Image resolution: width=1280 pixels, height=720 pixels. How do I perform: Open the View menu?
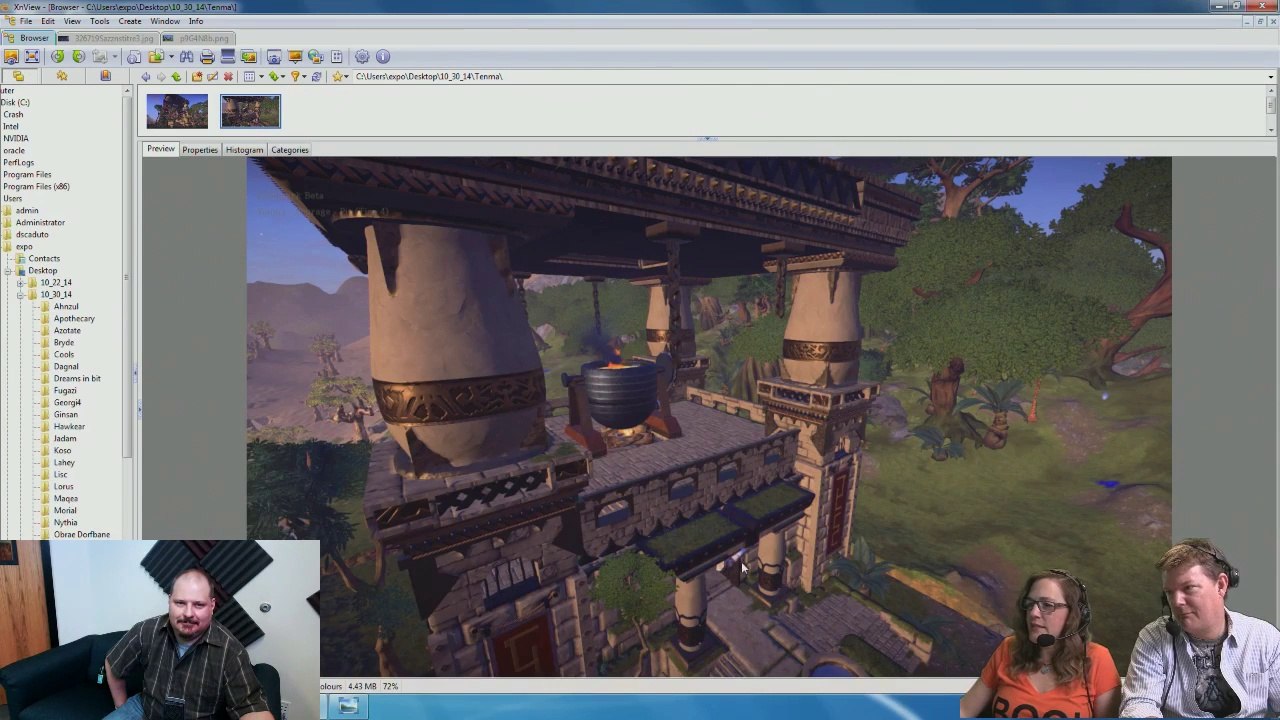click(72, 21)
